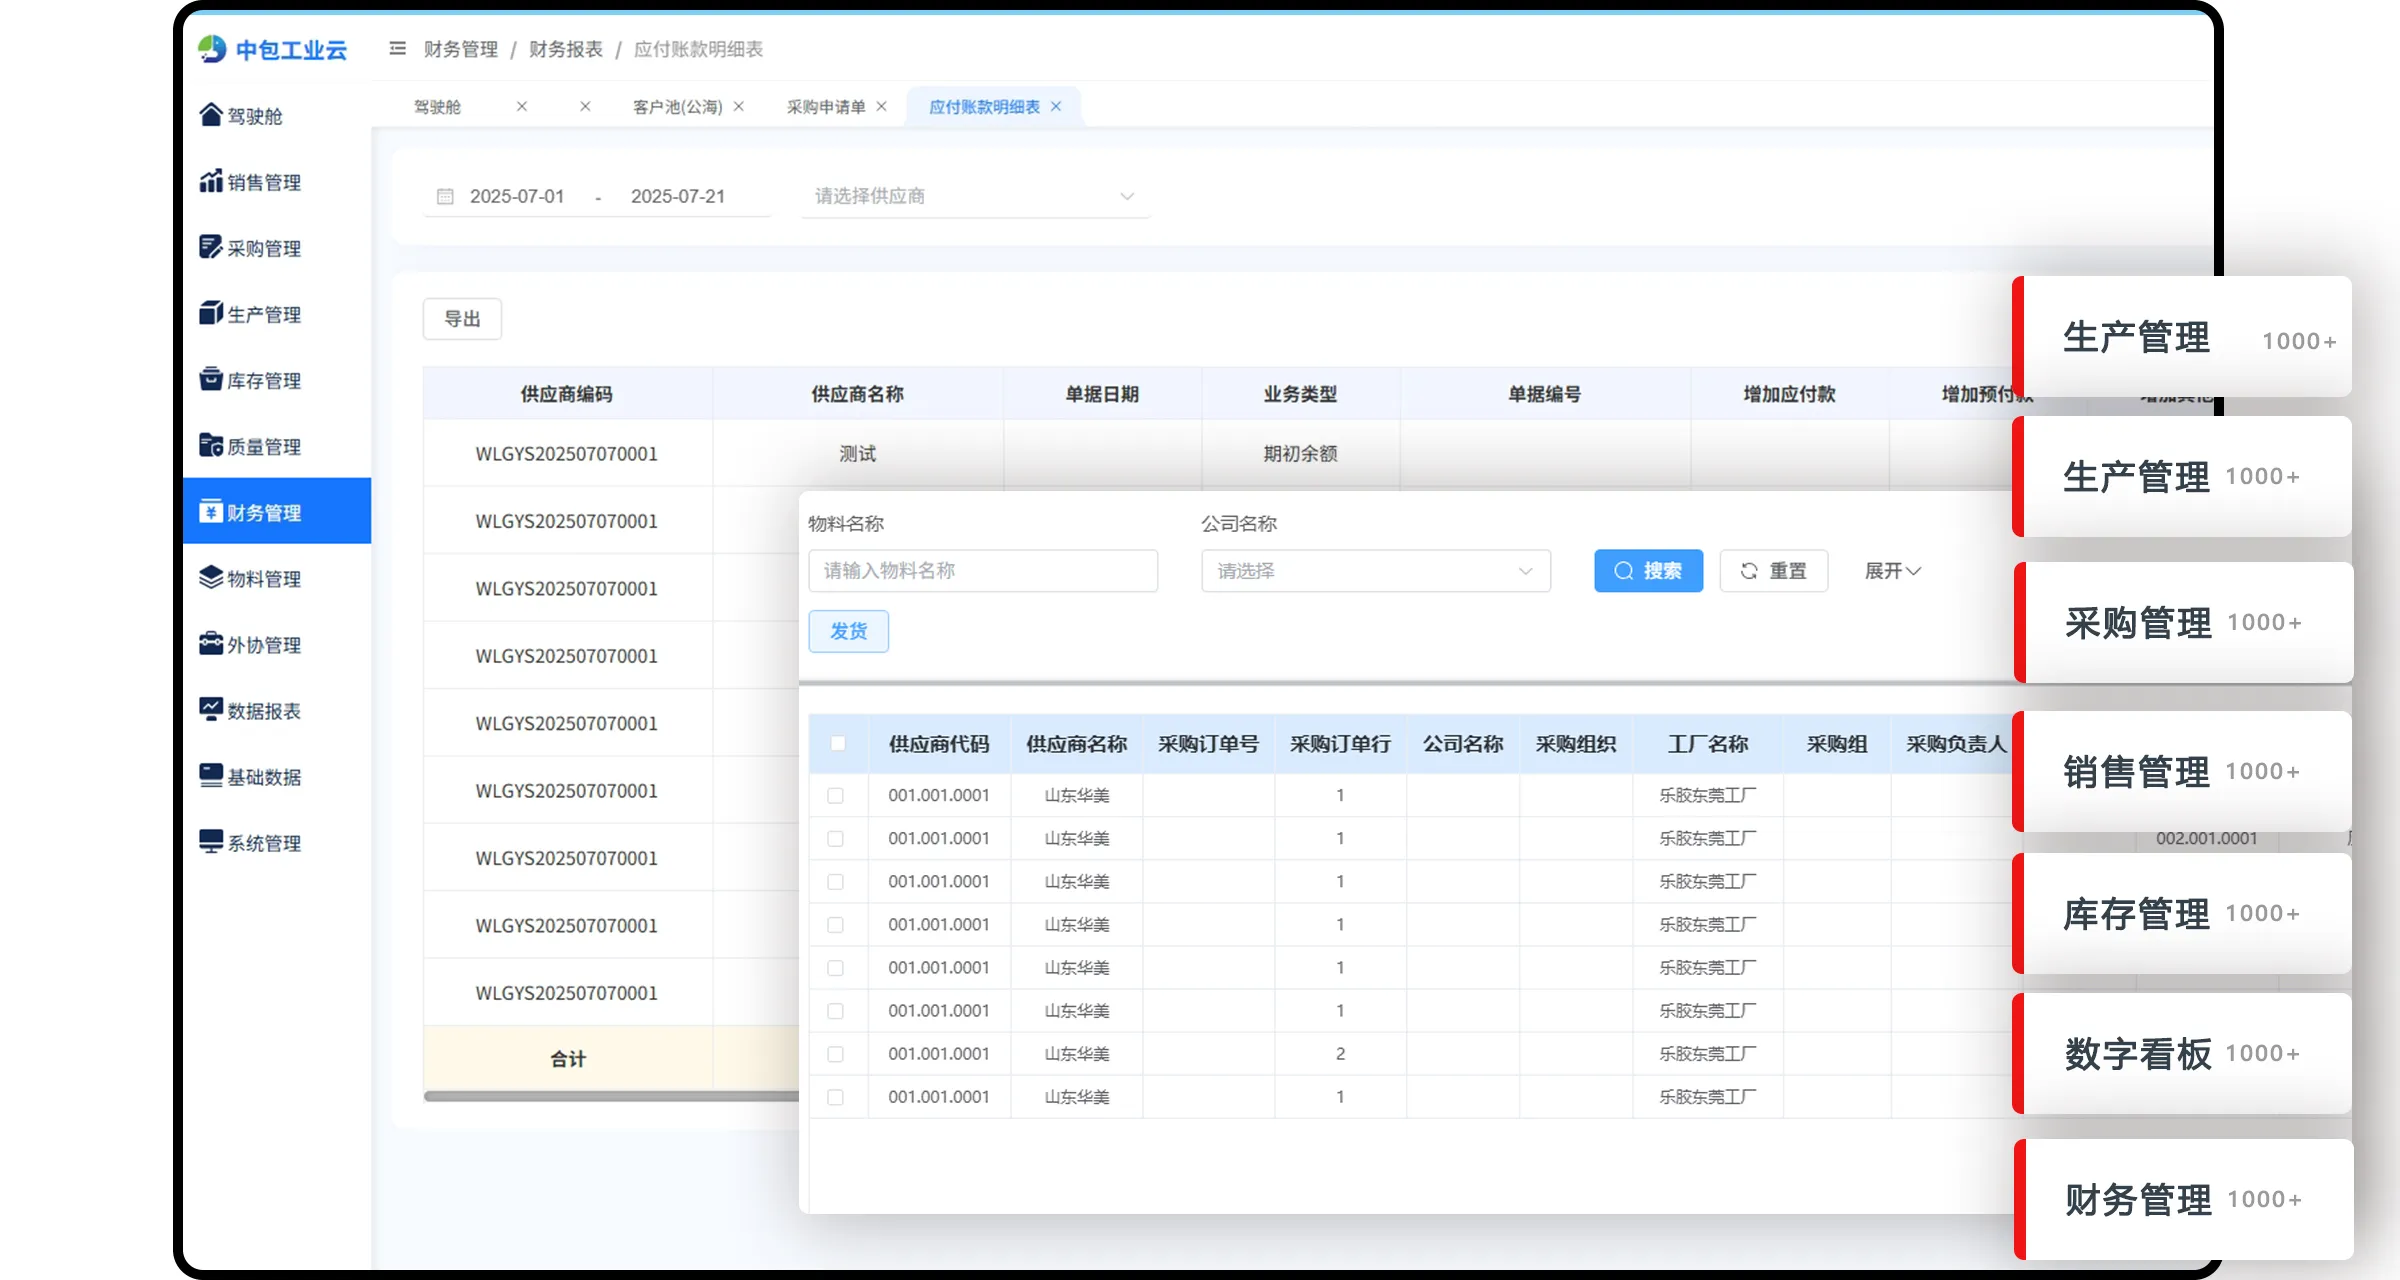
Task: Switch to the 采购申请单 tab
Action: (825, 107)
